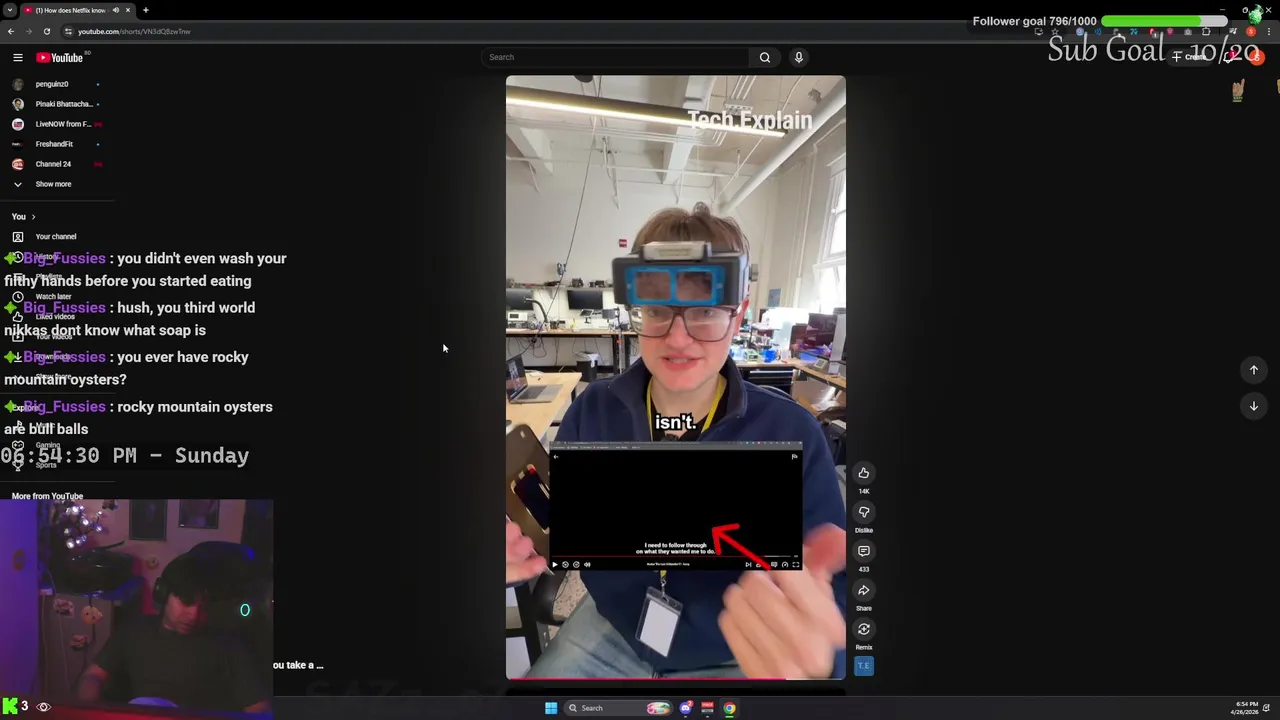The width and height of the screenshot is (1280, 720).
Task: Click the Windows taskbar Search box
Action: coord(618,708)
